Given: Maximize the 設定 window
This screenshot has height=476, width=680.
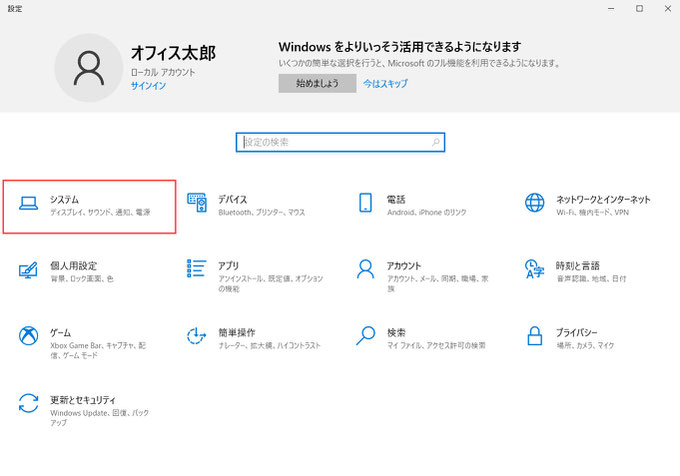Looking at the screenshot, I should (639, 9).
